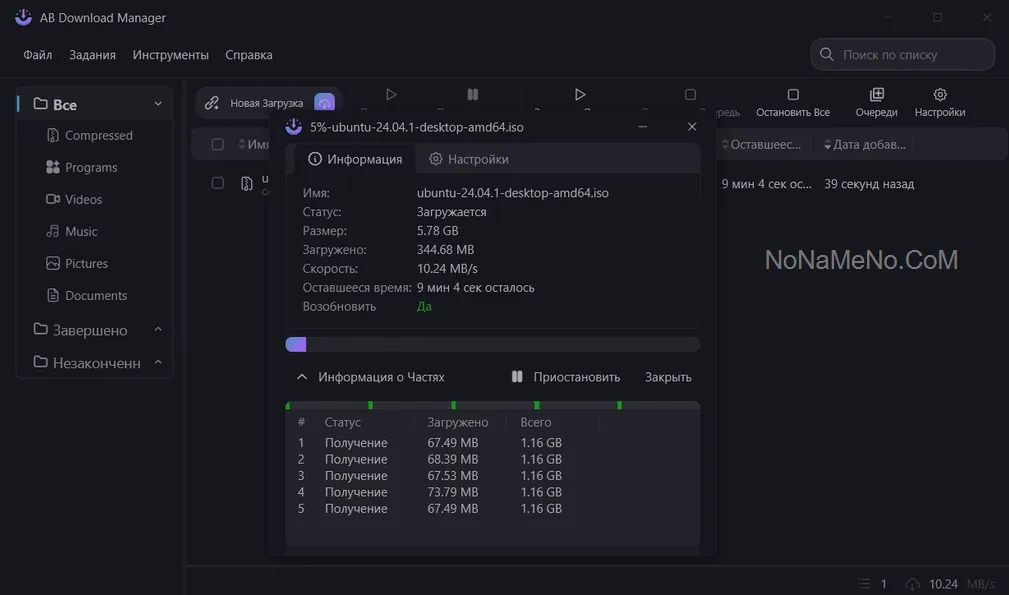Tick the select-all checkbox in list header
Image resolution: width=1009 pixels, height=595 pixels.
tap(218, 145)
